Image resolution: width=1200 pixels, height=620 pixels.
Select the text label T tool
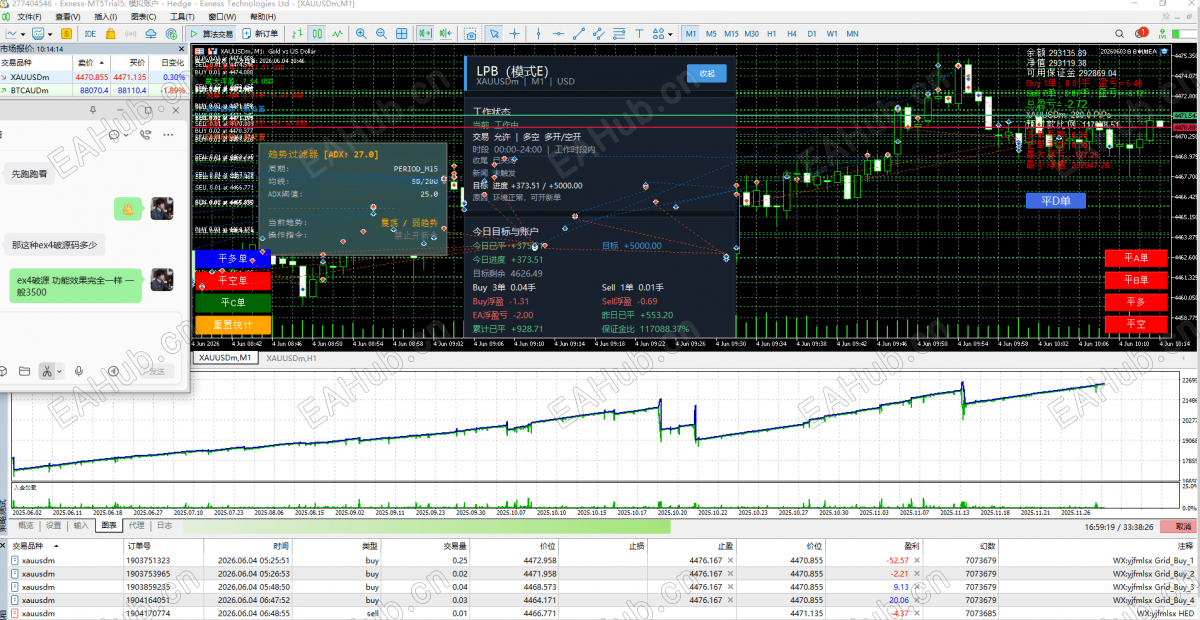point(638,33)
